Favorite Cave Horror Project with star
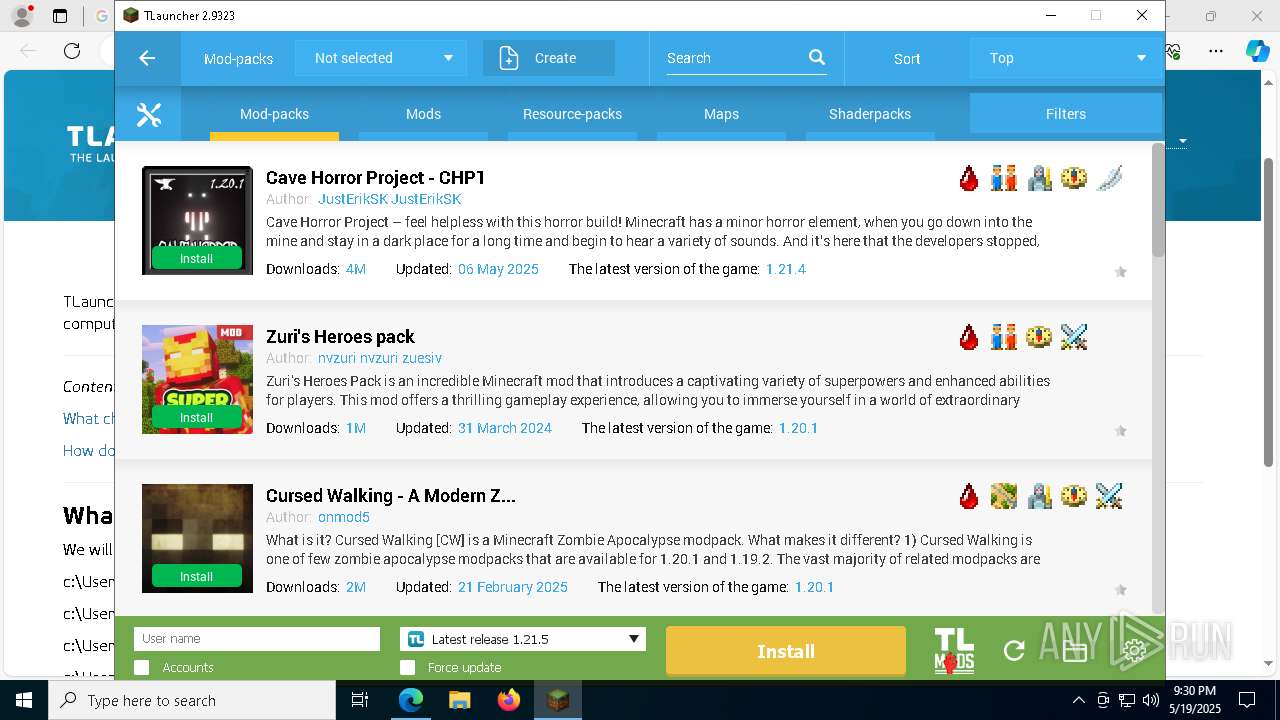The image size is (1280, 720). [x=1121, y=272]
